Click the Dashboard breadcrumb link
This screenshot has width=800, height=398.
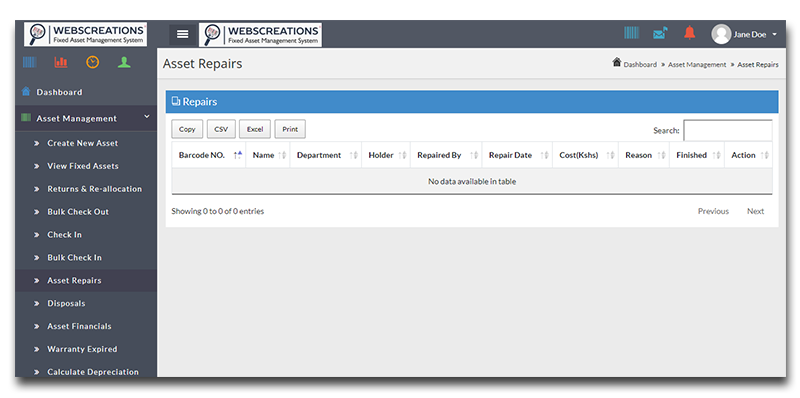coord(640,65)
